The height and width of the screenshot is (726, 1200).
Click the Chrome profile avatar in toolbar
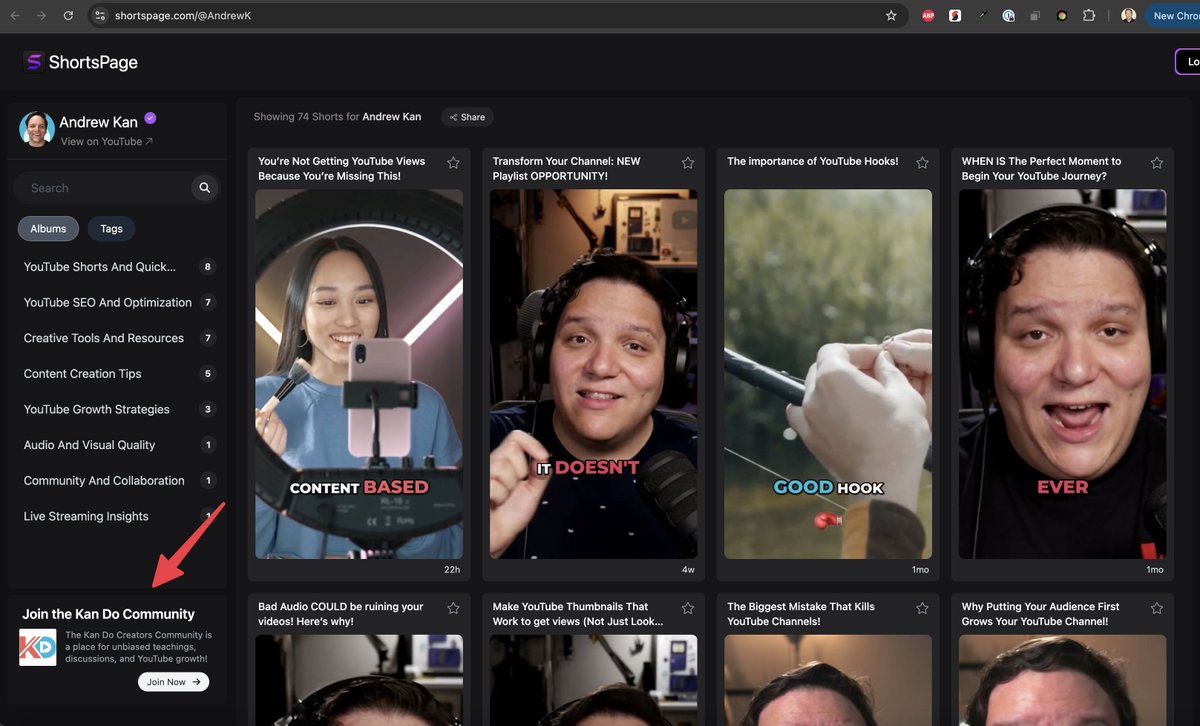tap(1128, 16)
